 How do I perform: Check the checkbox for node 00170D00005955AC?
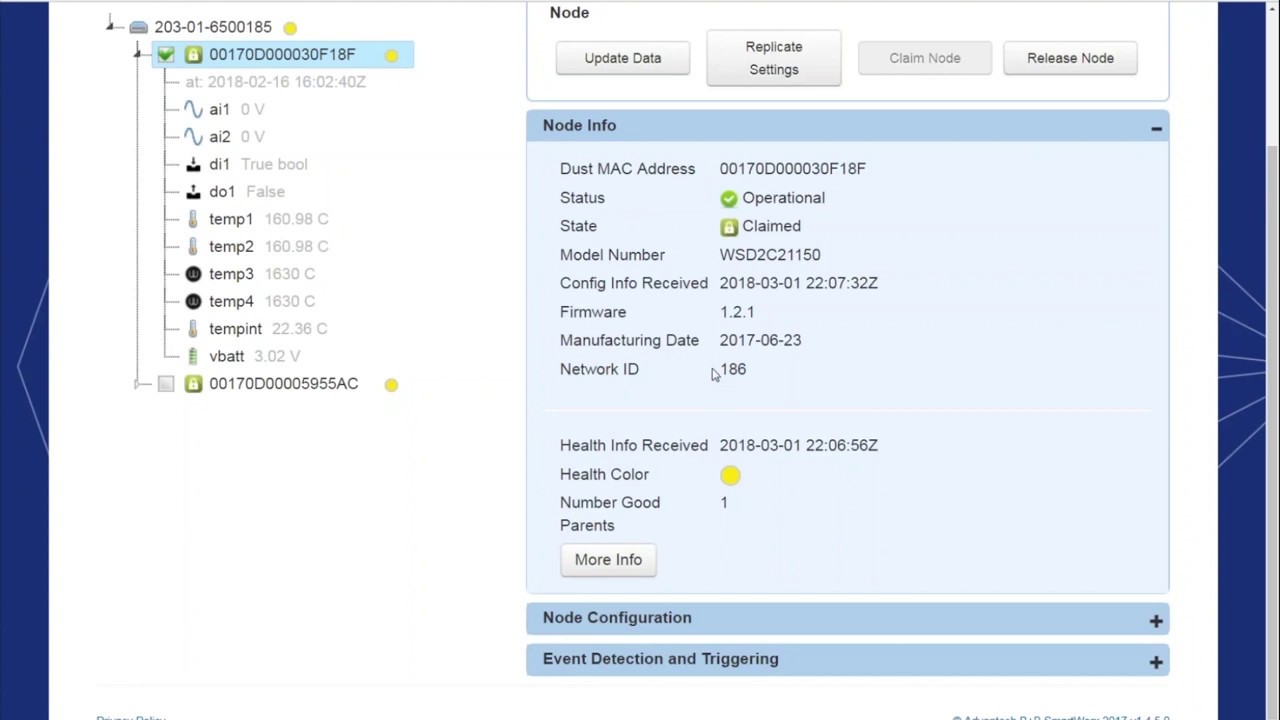[x=166, y=384]
